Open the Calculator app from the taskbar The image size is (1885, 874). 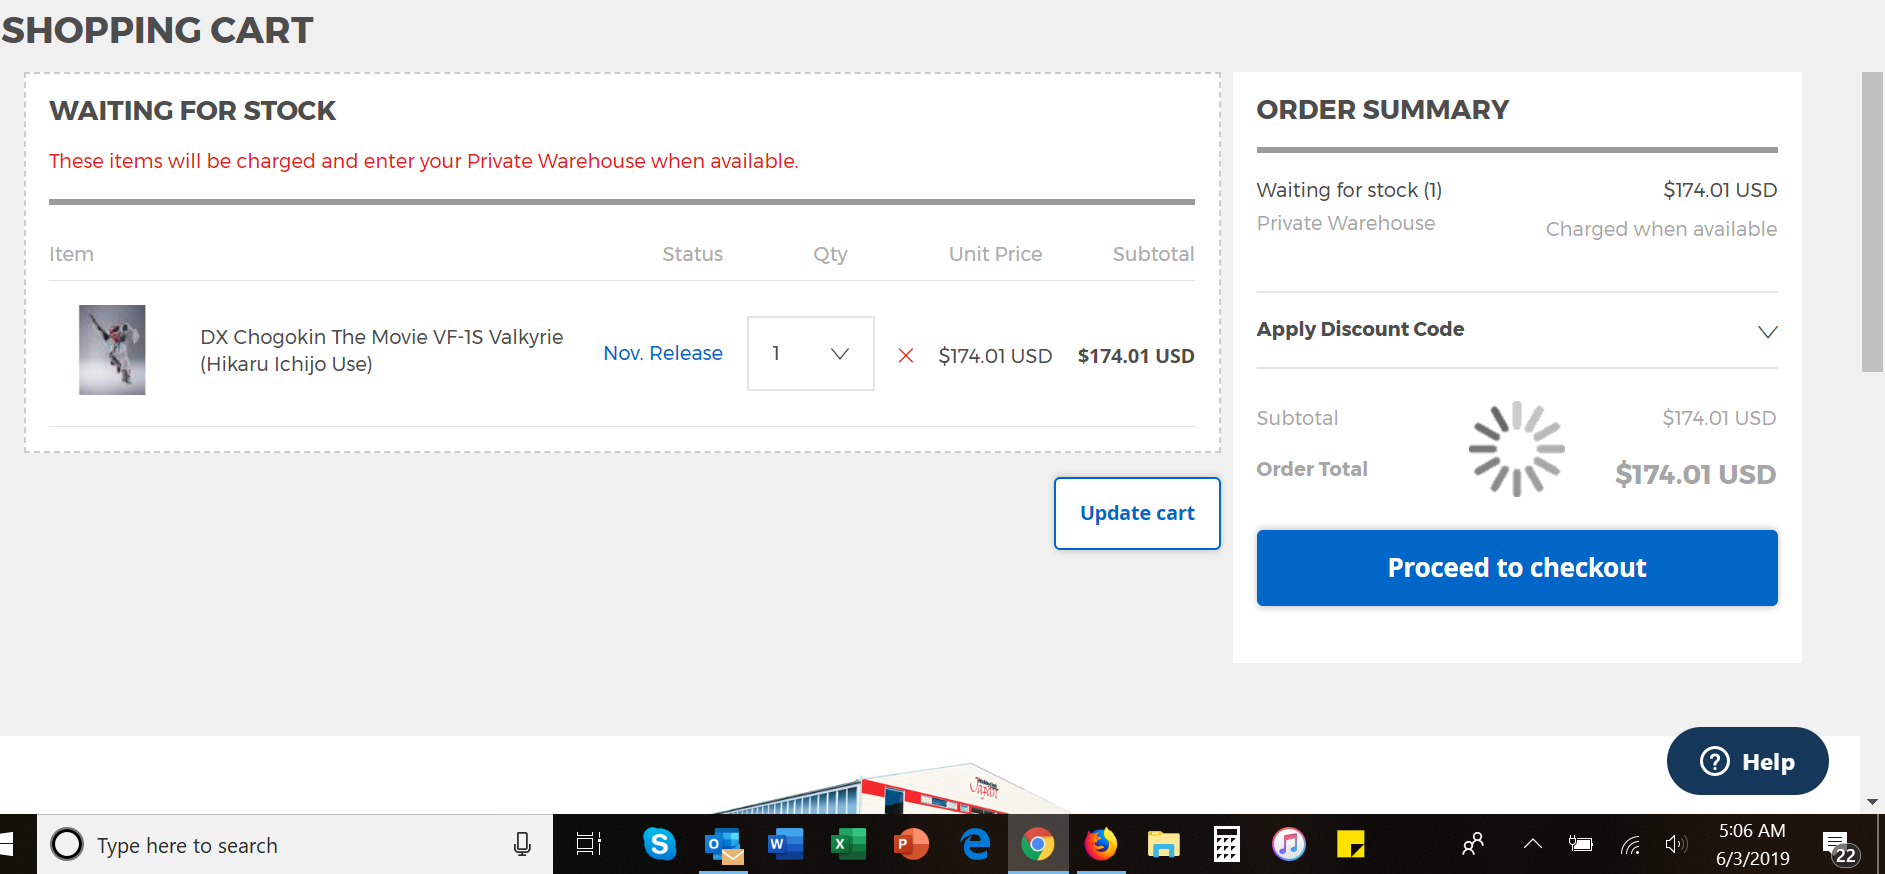pos(1226,845)
